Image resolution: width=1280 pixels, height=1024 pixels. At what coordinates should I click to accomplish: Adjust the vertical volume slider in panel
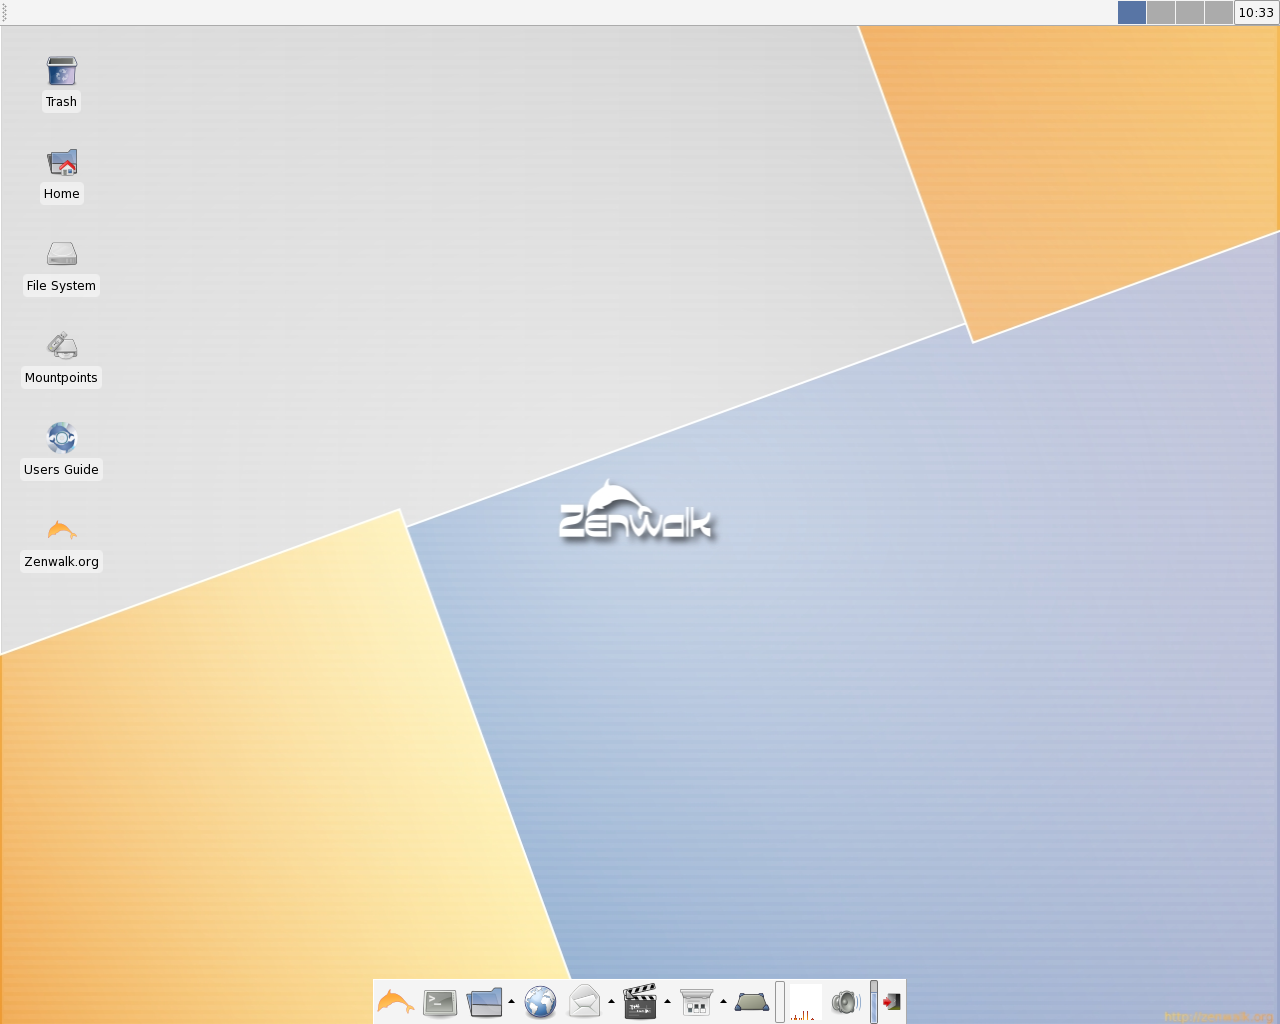[874, 1001]
